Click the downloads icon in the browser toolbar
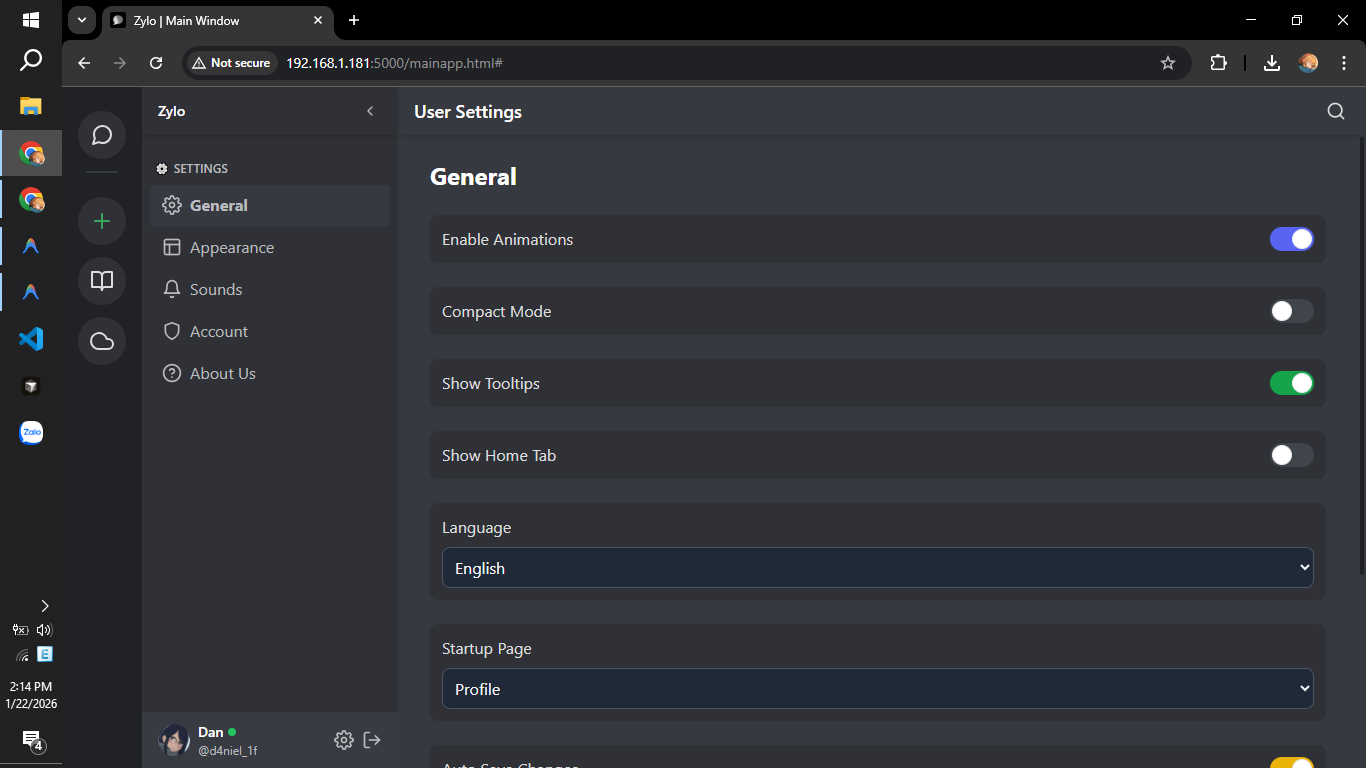 point(1271,62)
